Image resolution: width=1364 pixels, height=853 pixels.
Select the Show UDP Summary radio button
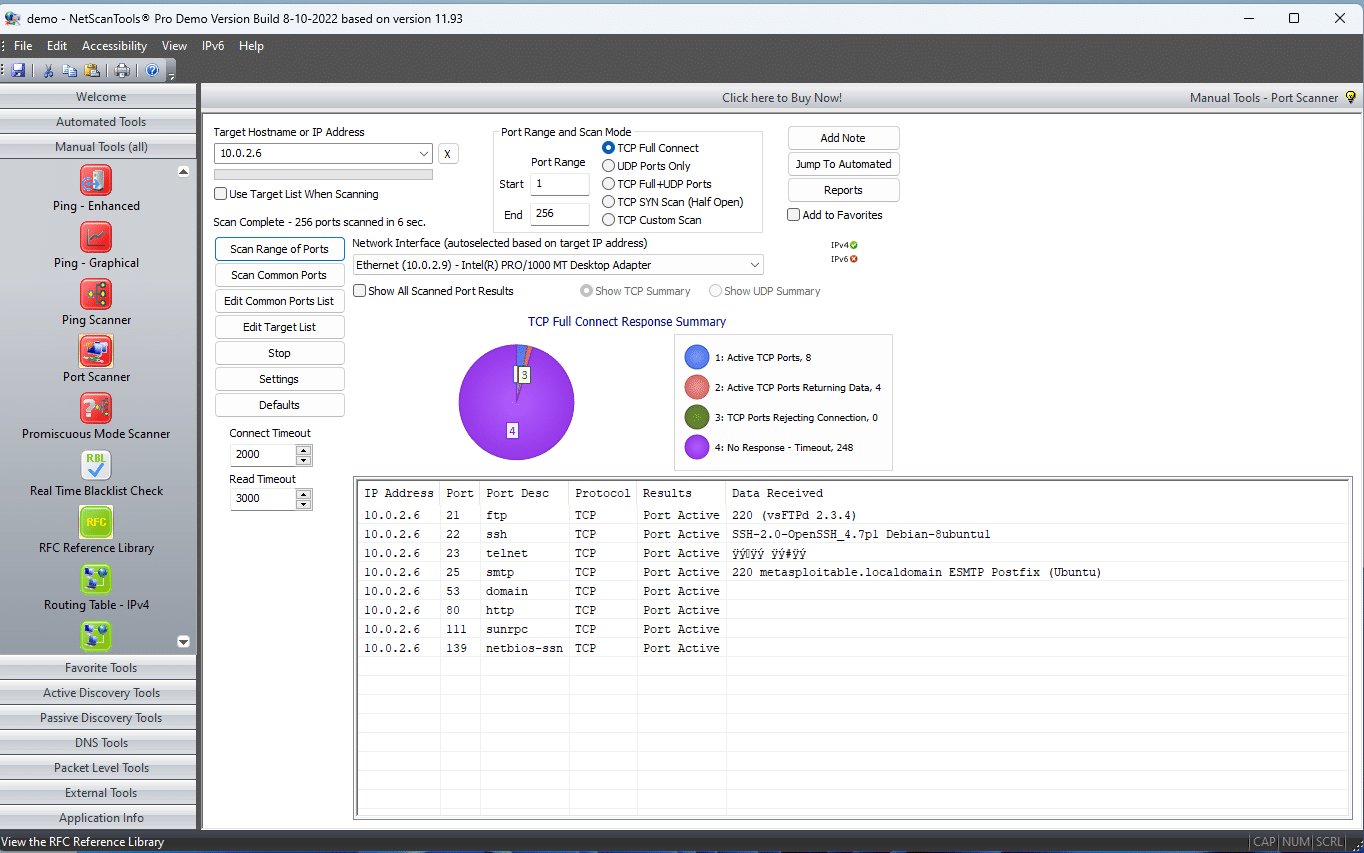point(715,291)
